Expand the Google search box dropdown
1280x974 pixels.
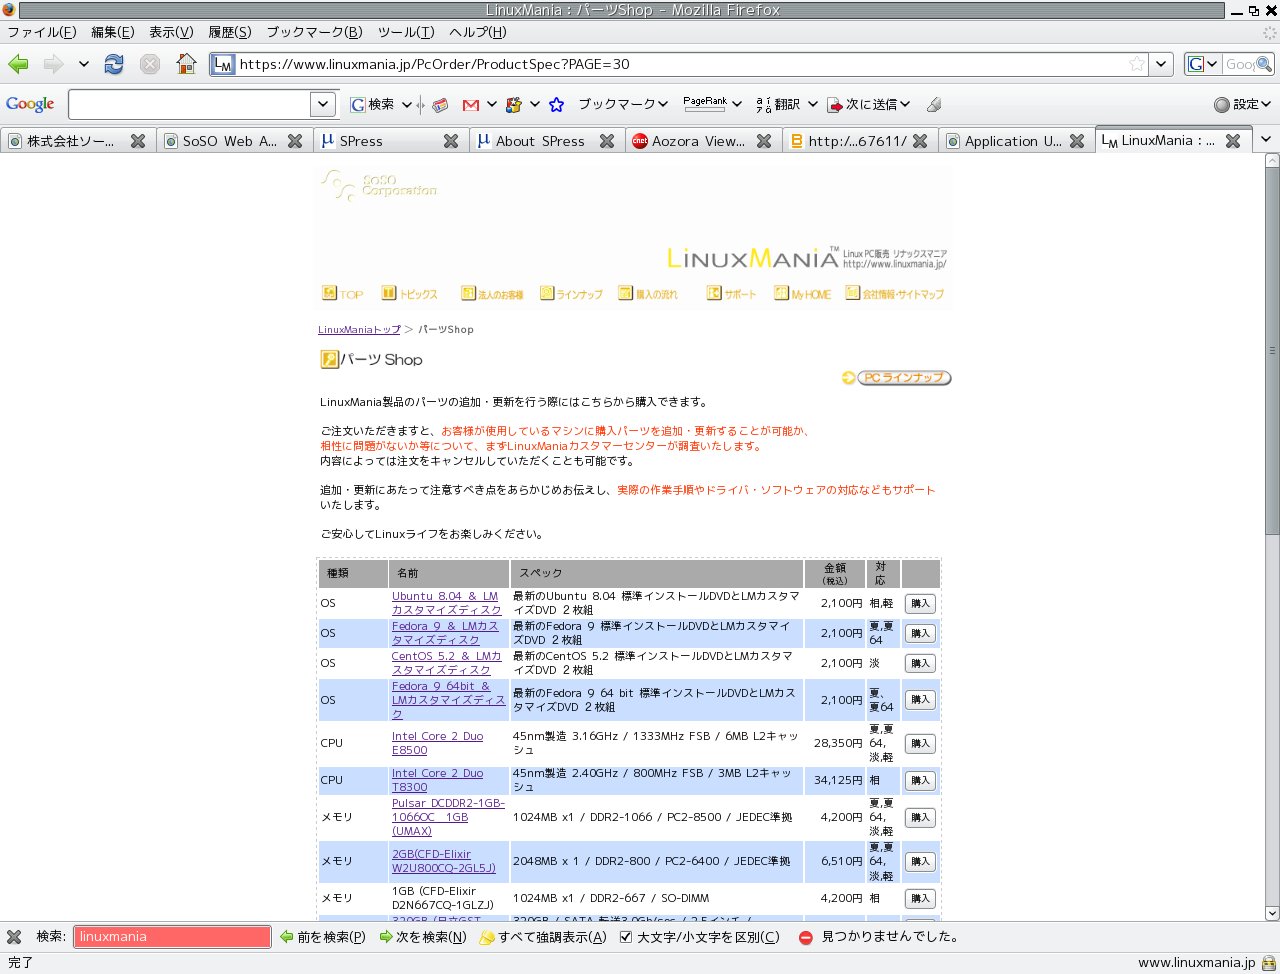[x=322, y=104]
